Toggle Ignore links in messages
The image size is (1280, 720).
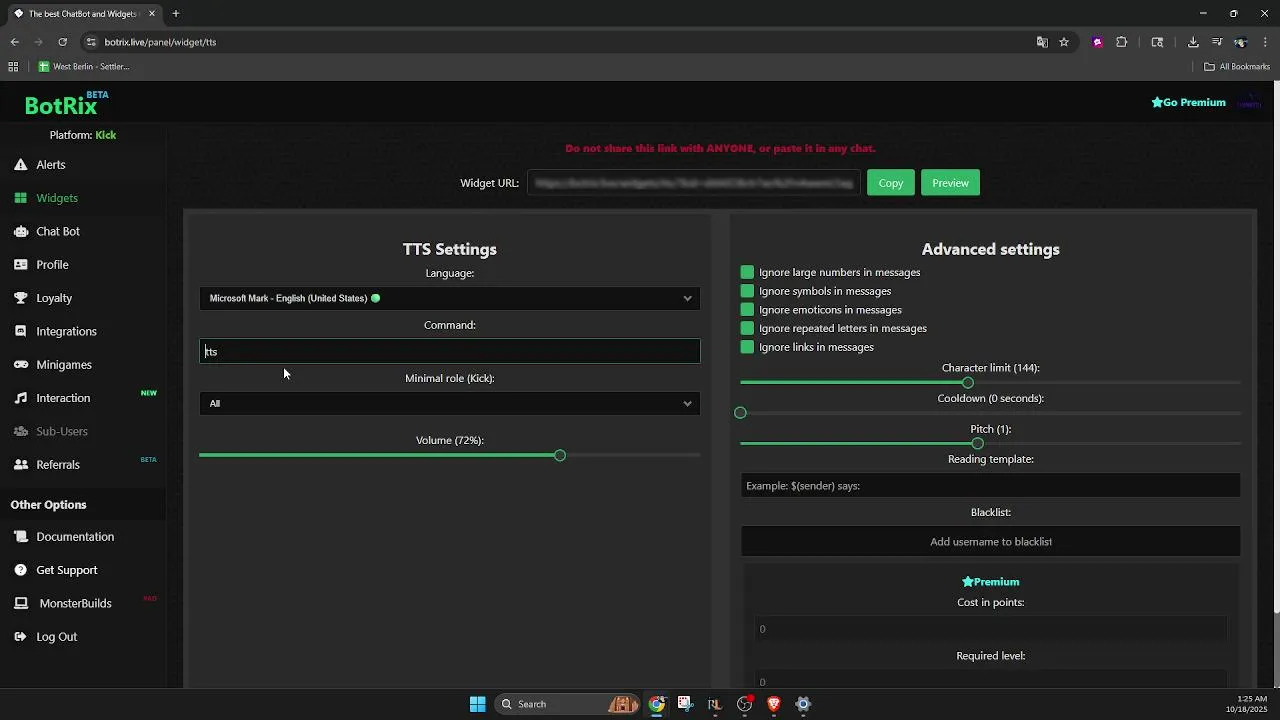(x=747, y=347)
